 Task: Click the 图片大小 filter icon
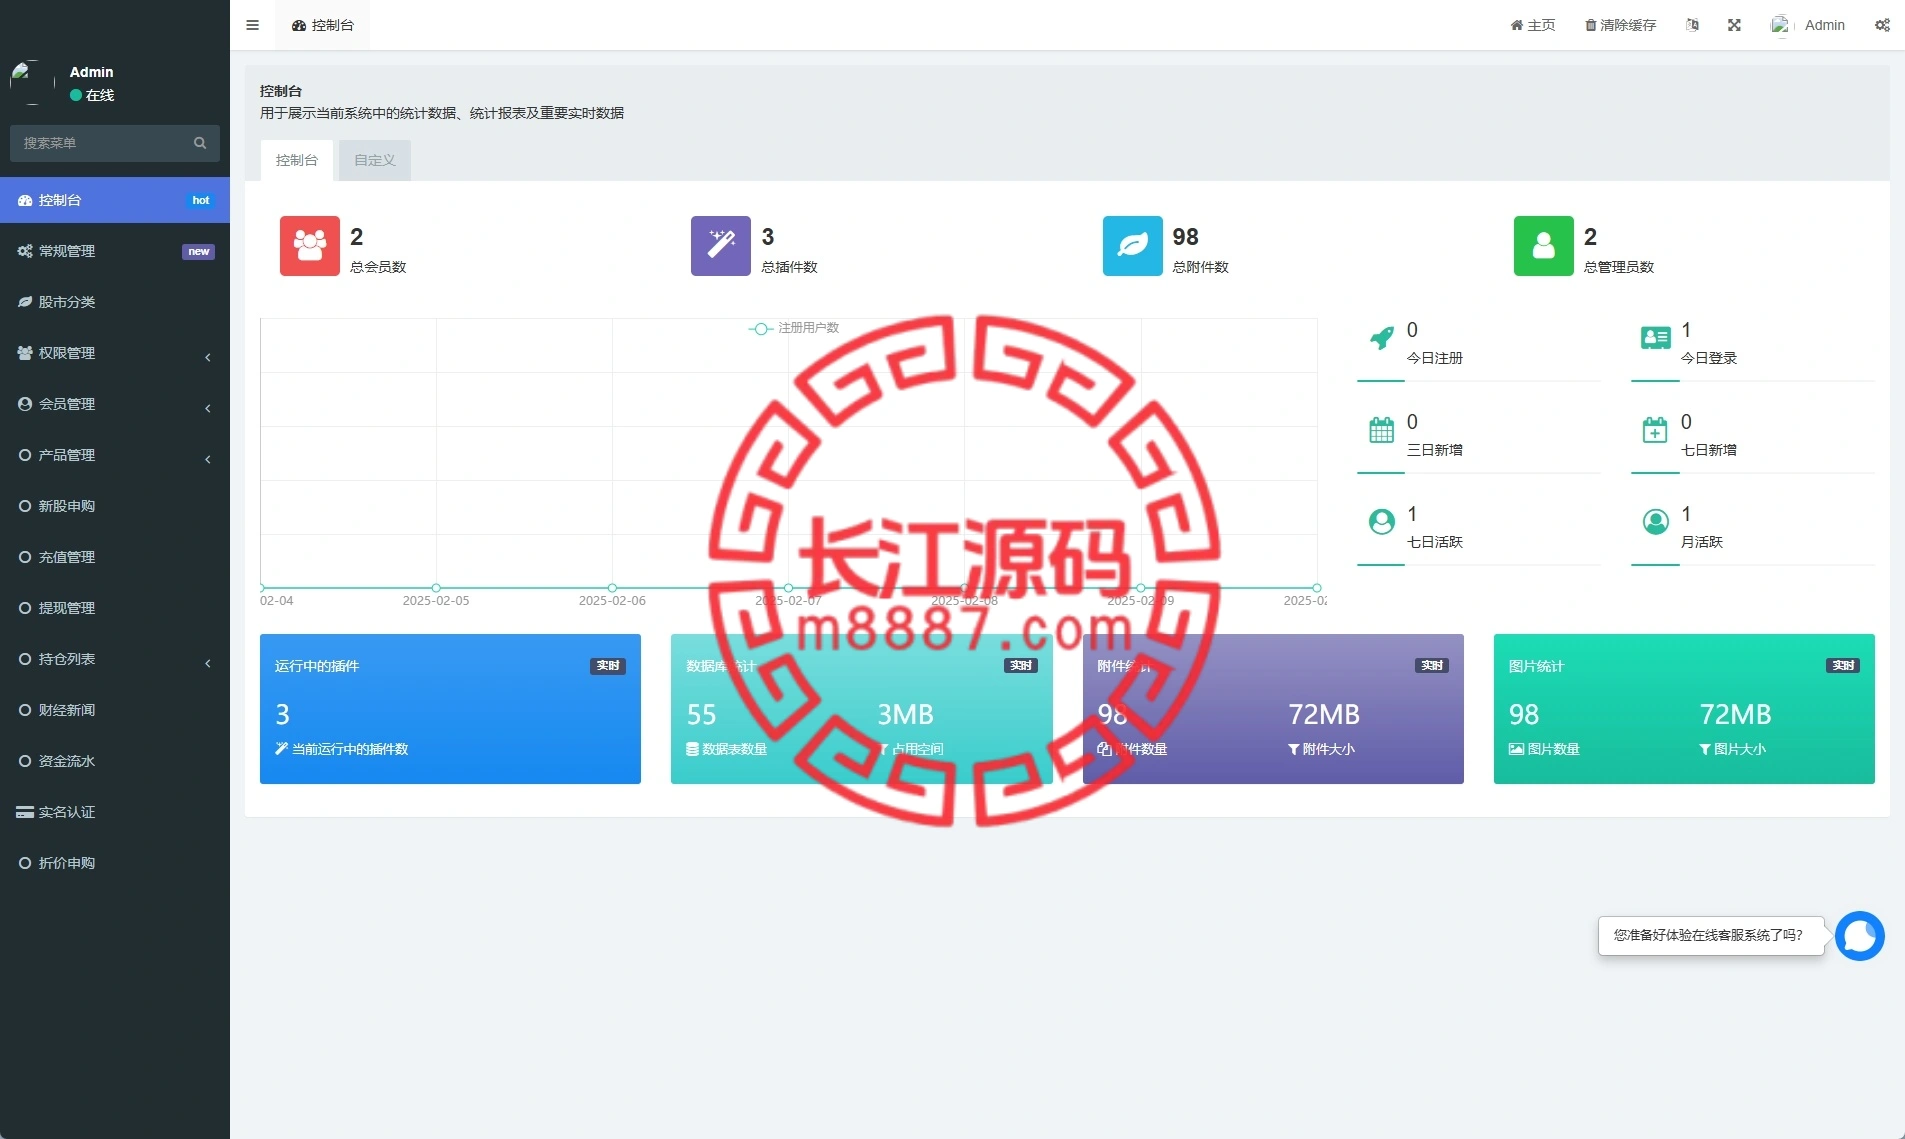pos(1705,749)
